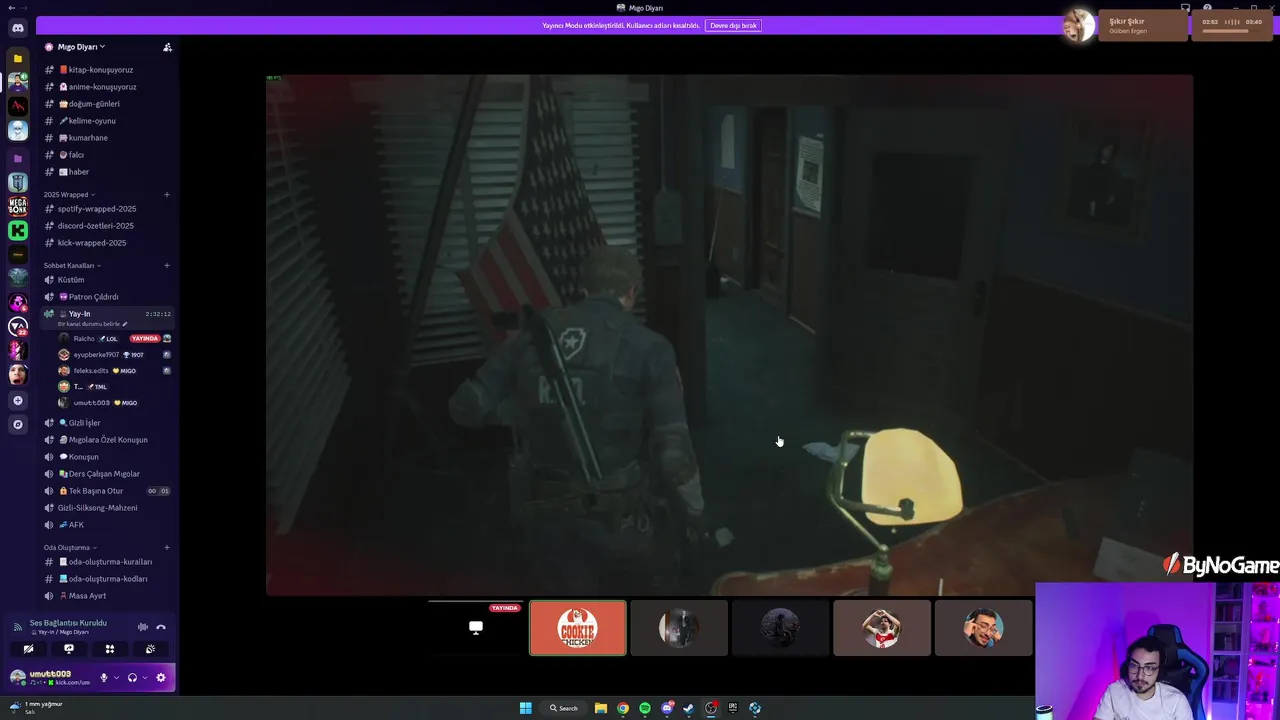Open Spotify from taskbar
The height and width of the screenshot is (720, 1280).
tap(645, 708)
